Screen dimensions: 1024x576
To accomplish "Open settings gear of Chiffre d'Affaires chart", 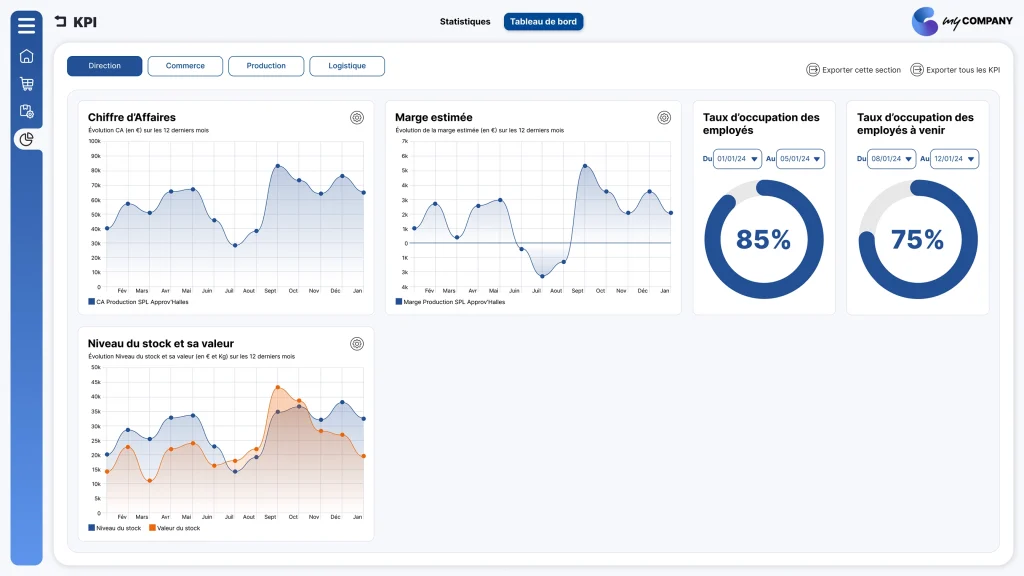I will click(357, 118).
